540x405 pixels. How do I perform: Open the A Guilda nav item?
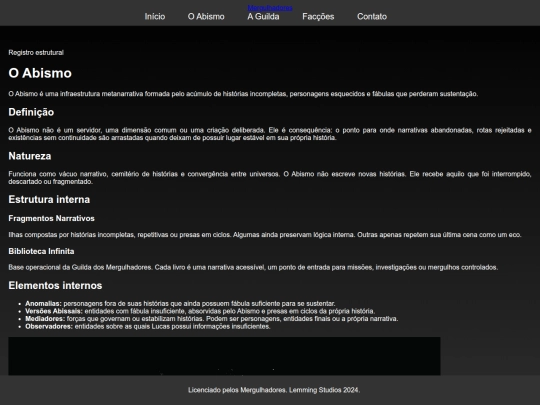(x=263, y=17)
